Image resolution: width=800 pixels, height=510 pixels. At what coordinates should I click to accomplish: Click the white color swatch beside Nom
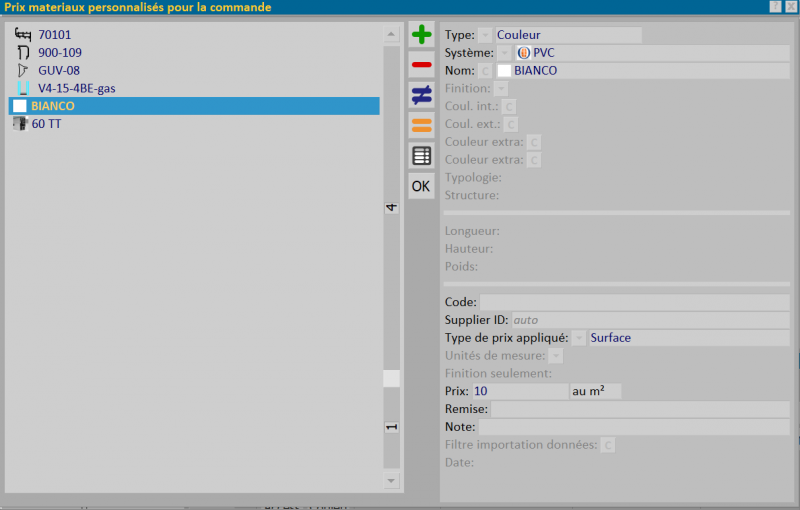[x=504, y=71]
